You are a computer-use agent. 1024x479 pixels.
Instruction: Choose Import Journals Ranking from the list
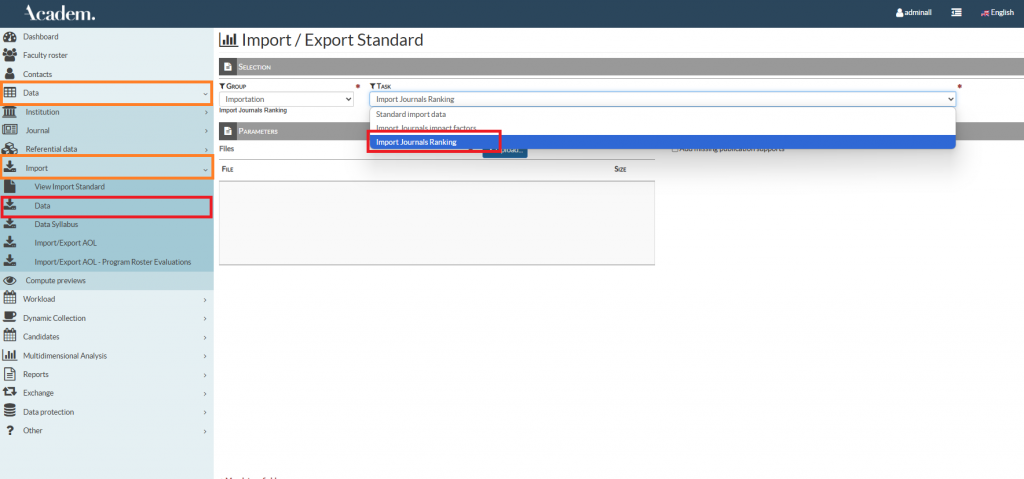pos(416,142)
